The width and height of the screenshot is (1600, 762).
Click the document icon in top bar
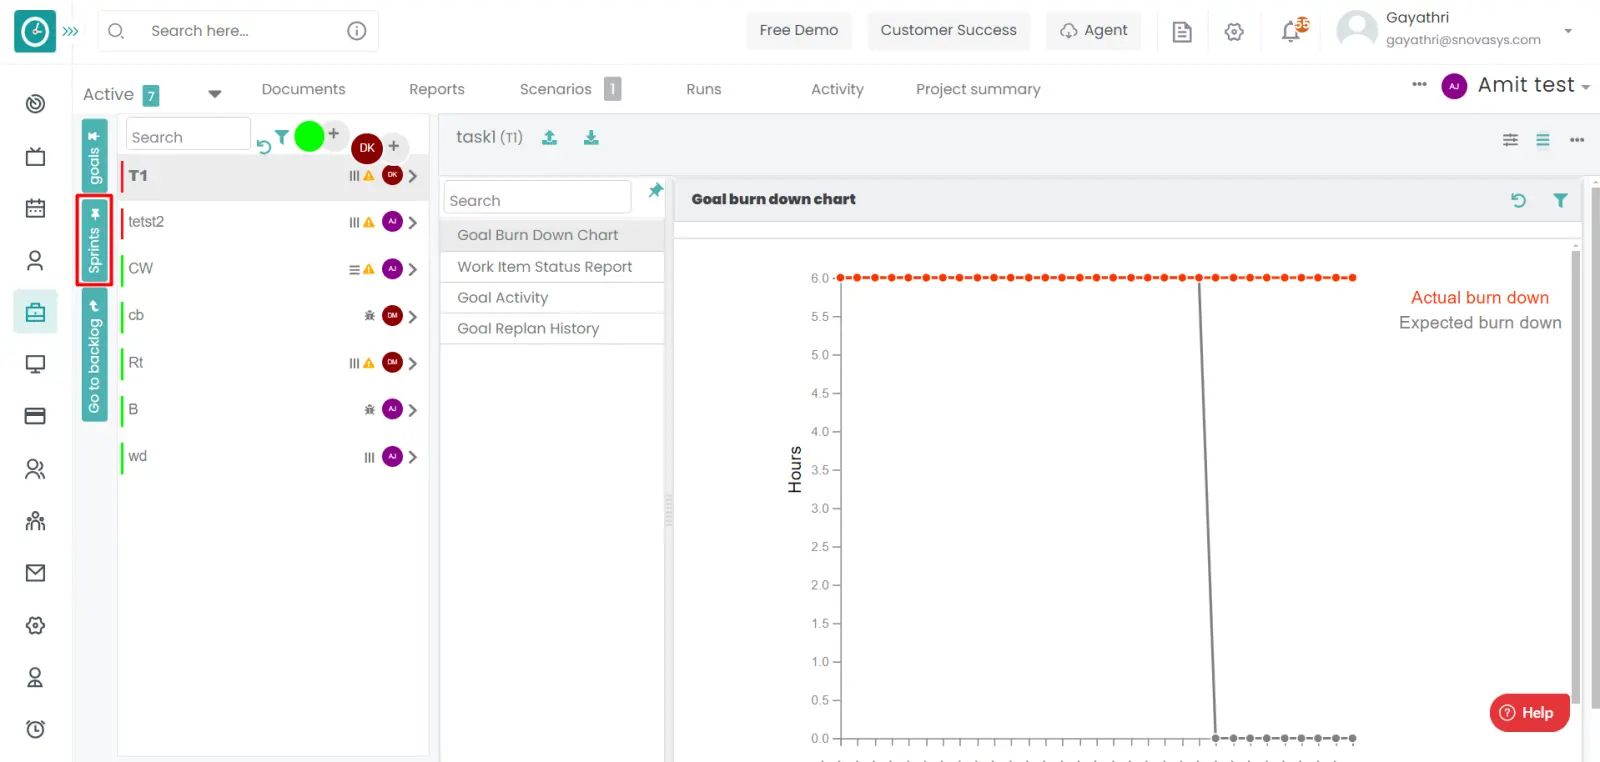coord(1182,32)
